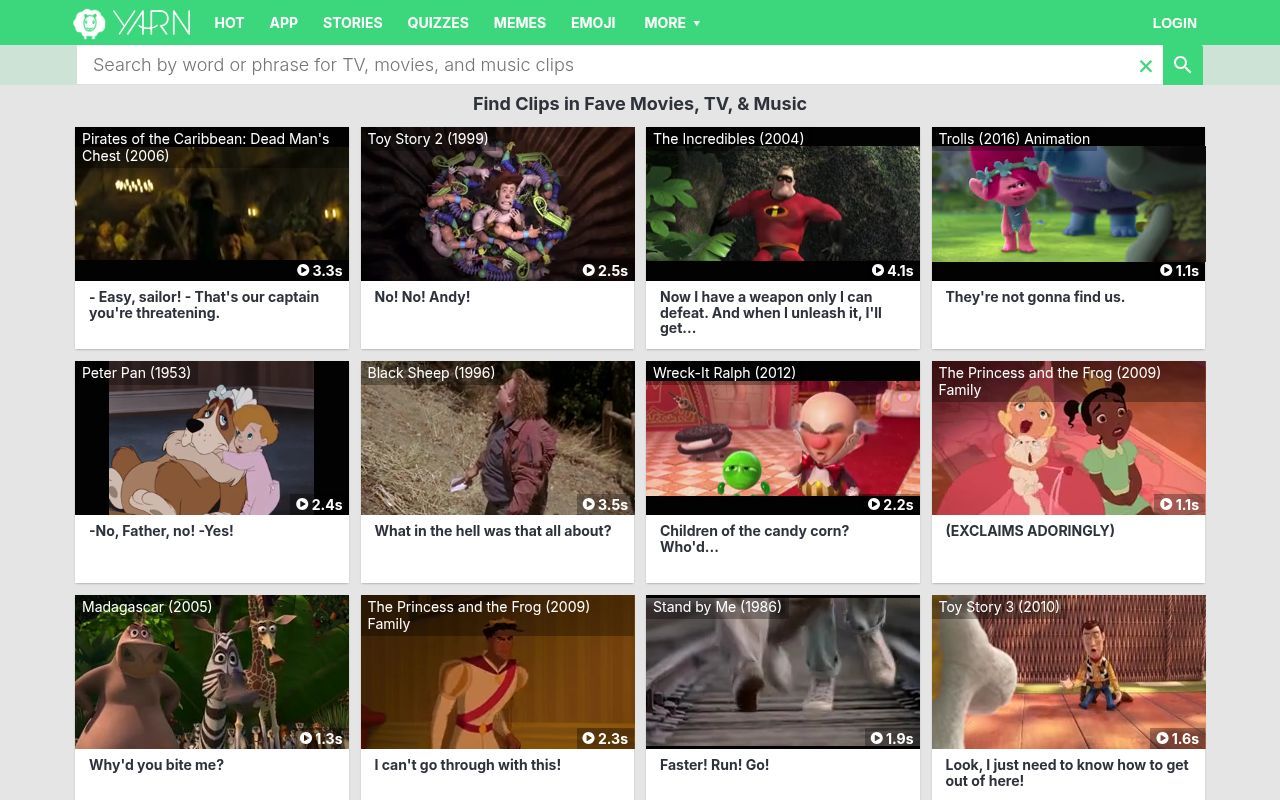The height and width of the screenshot is (800, 1280).
Task: Click caption "Now I have a weapon only I can defeat"
Action: [771, 312]
